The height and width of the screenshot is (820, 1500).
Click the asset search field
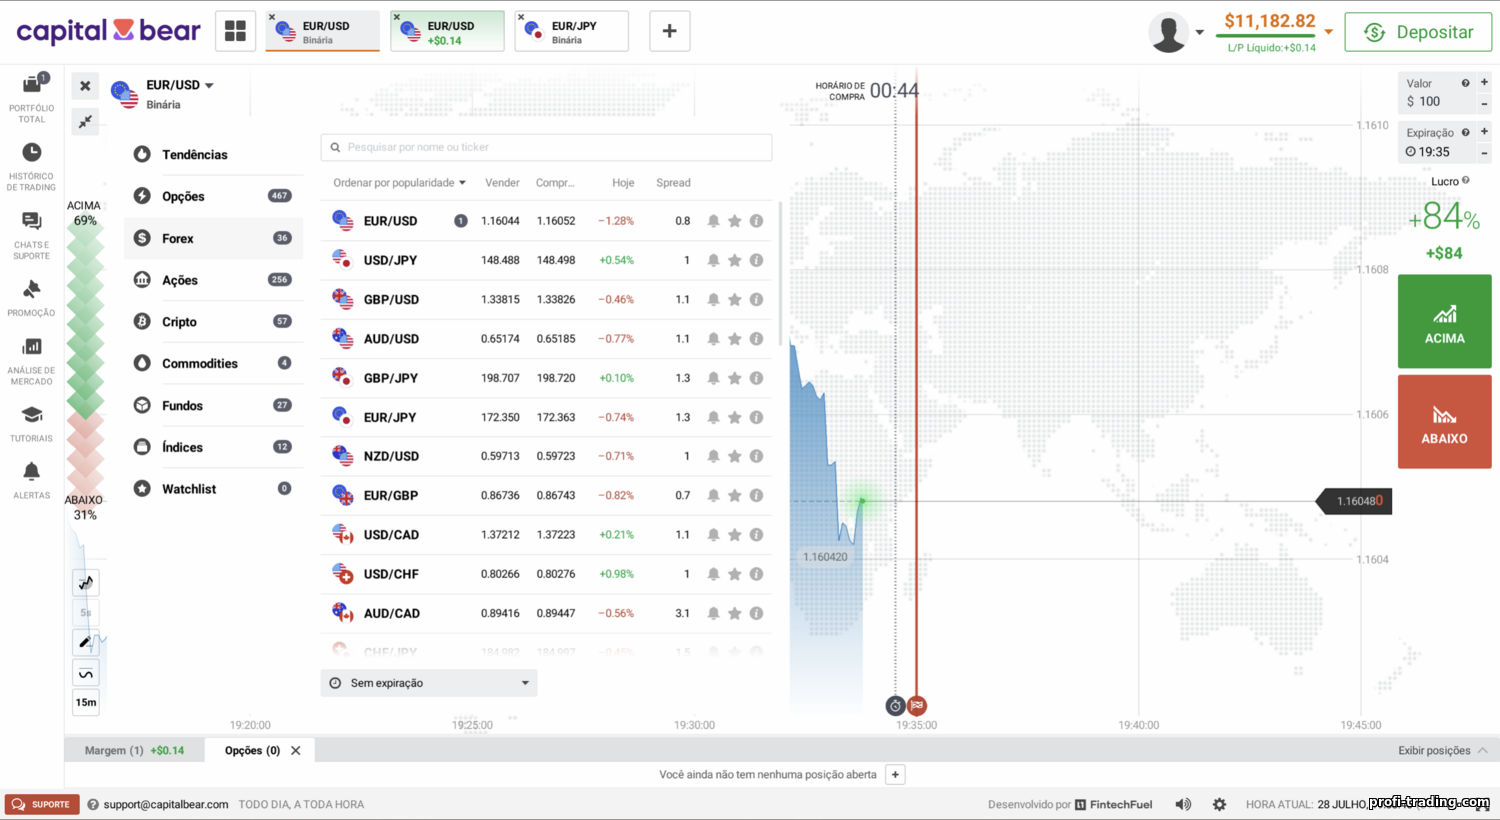pyautogui.click(x=546, y=147)
